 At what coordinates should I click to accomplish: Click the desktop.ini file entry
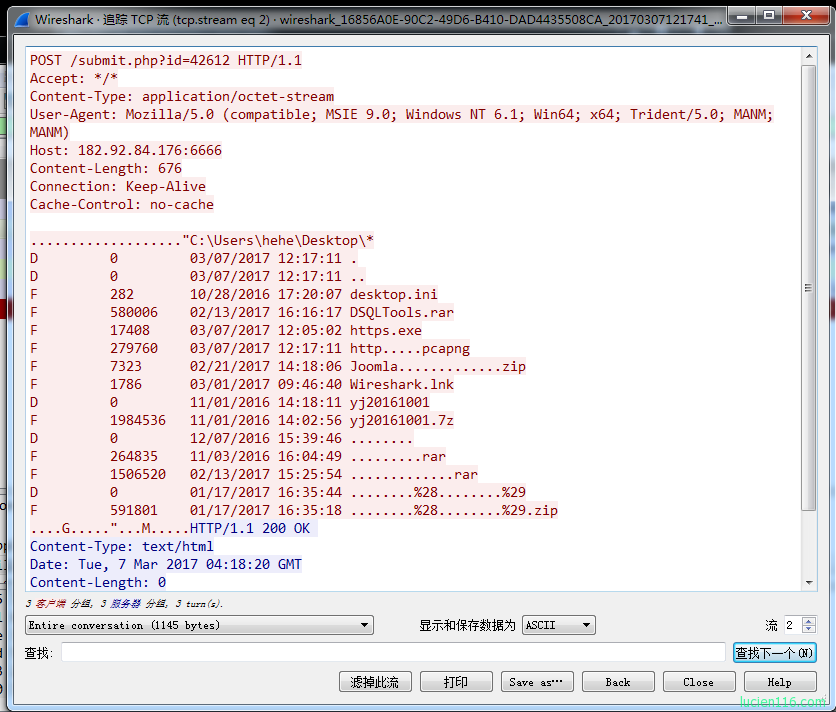point(393,294)
